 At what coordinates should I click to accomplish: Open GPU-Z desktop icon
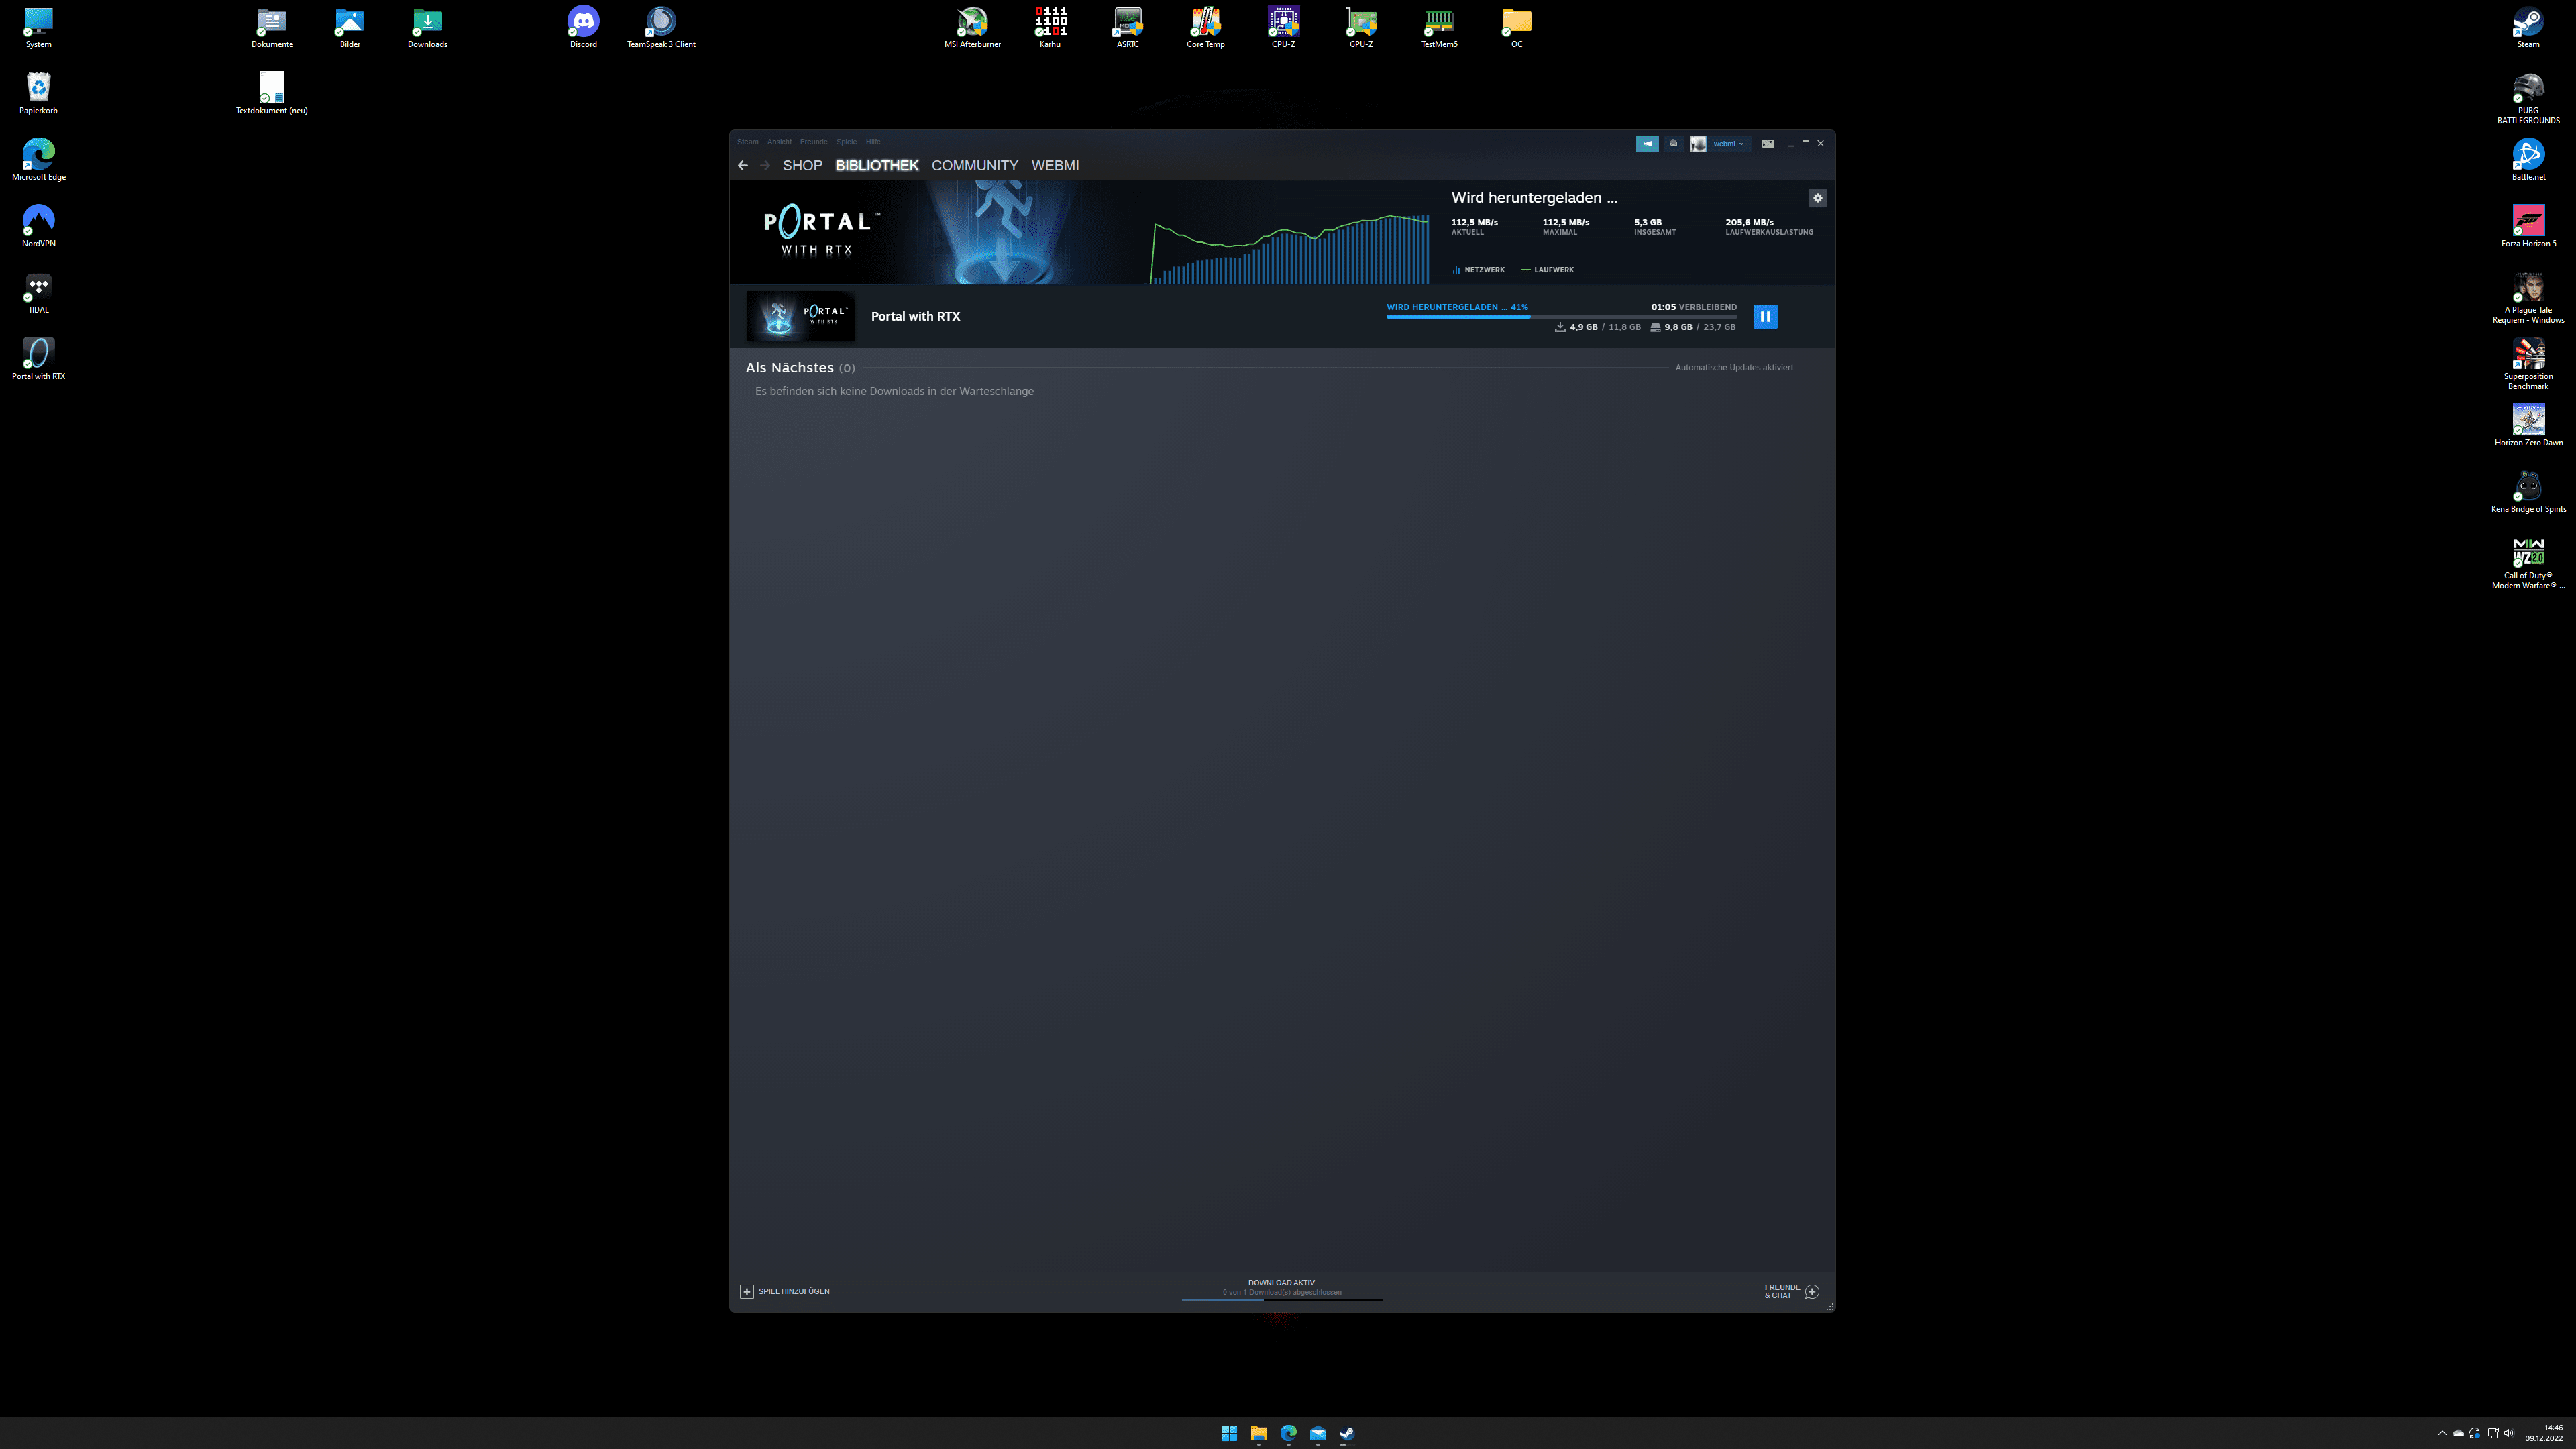(1361, 27)
